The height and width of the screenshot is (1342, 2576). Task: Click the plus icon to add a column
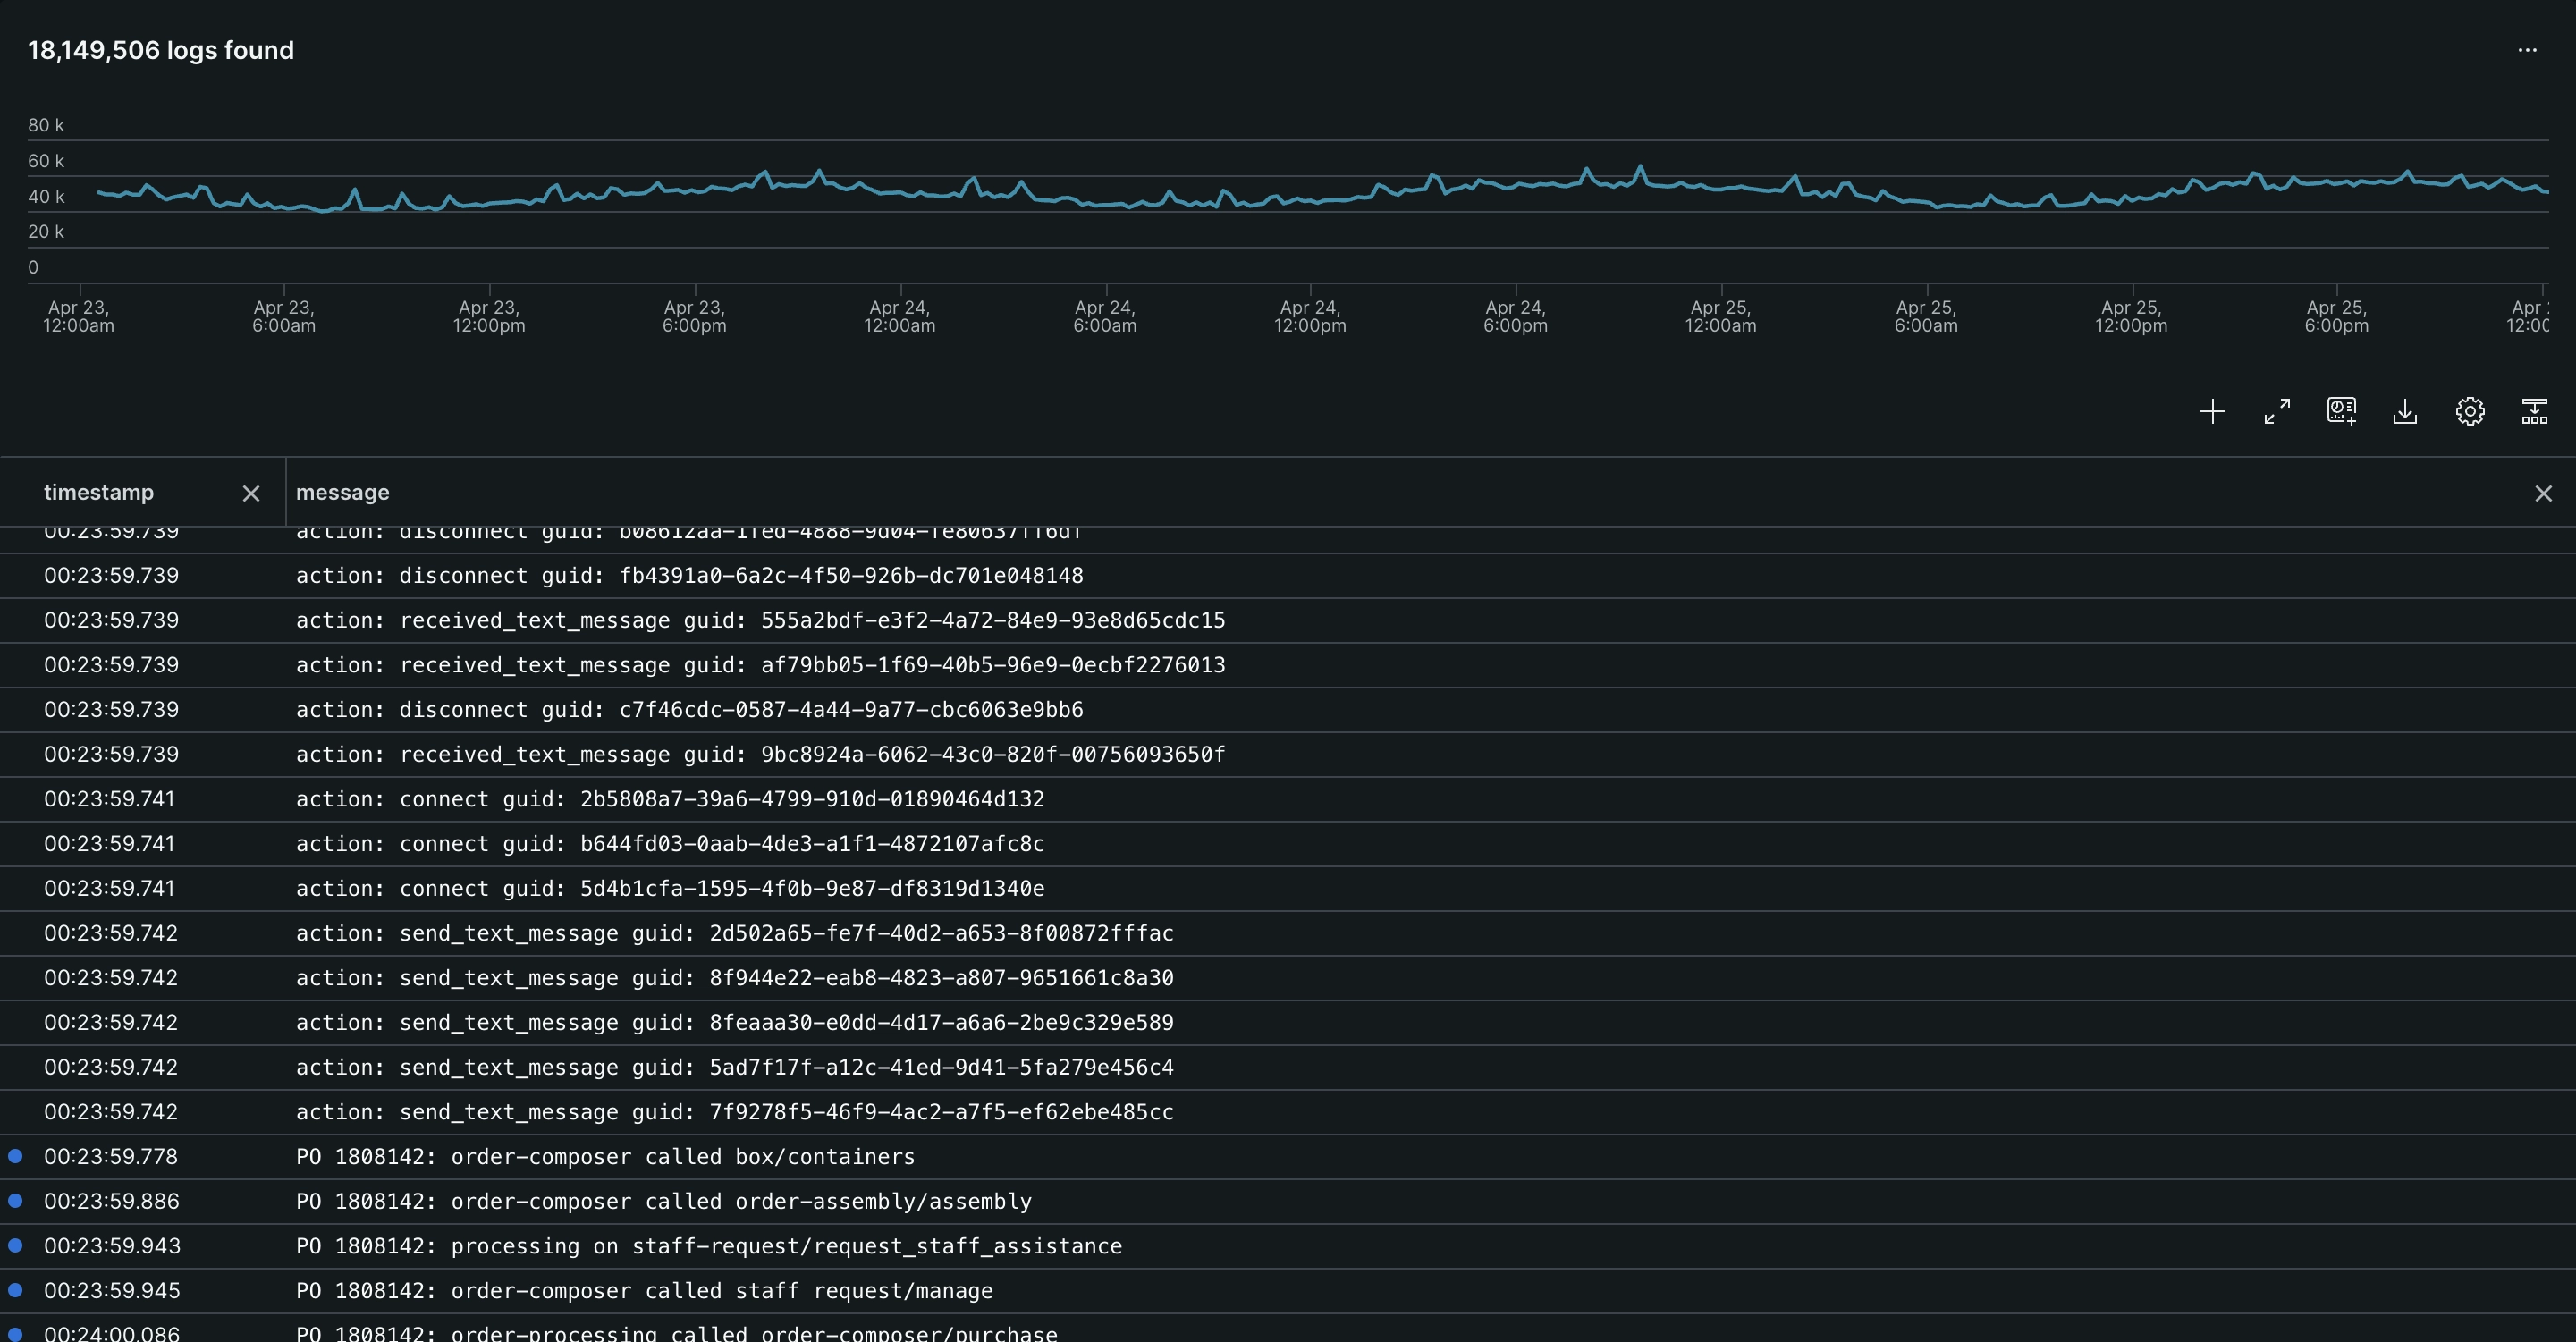[x=2212, y=412]
